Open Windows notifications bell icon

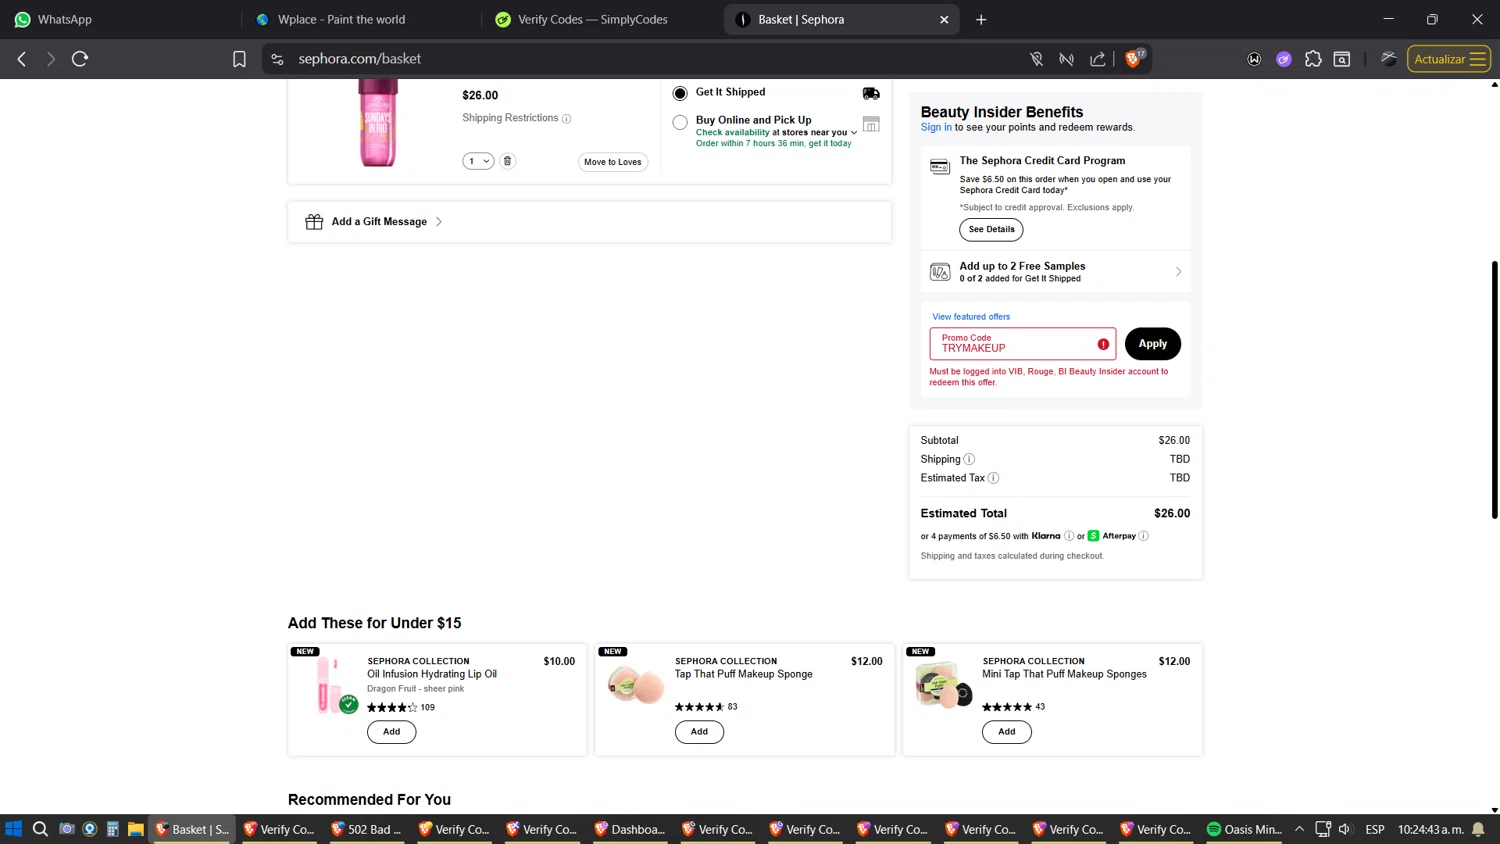pos(1478,829)
